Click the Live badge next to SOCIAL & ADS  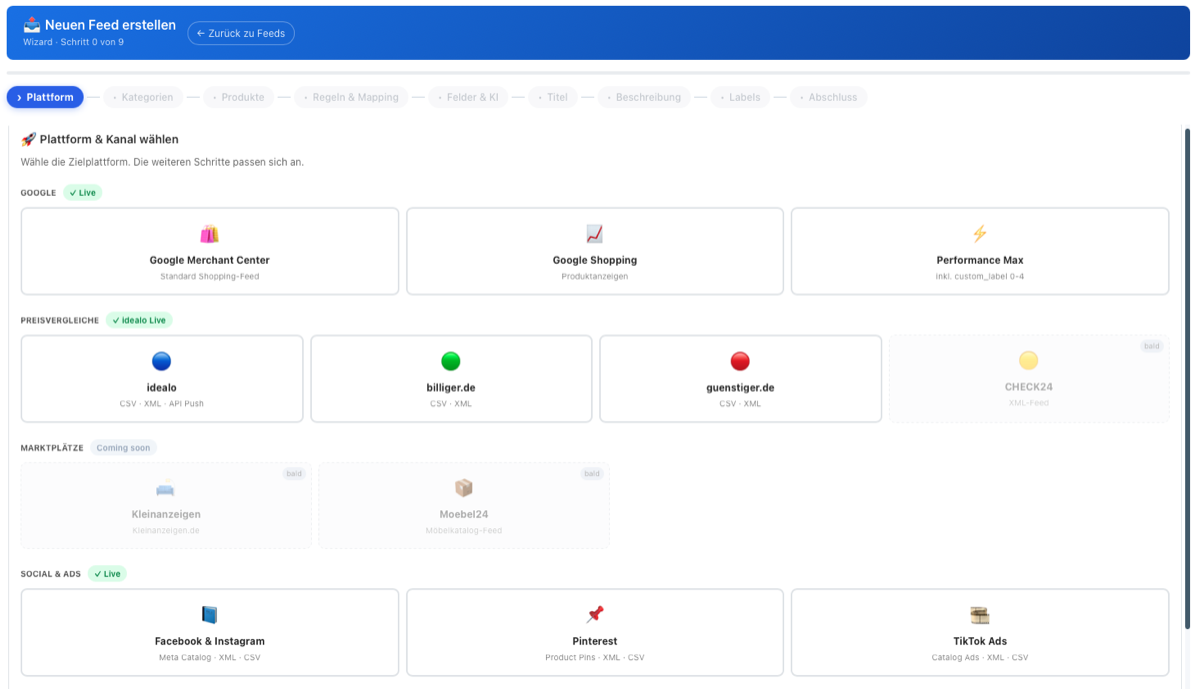coord(107,574)
